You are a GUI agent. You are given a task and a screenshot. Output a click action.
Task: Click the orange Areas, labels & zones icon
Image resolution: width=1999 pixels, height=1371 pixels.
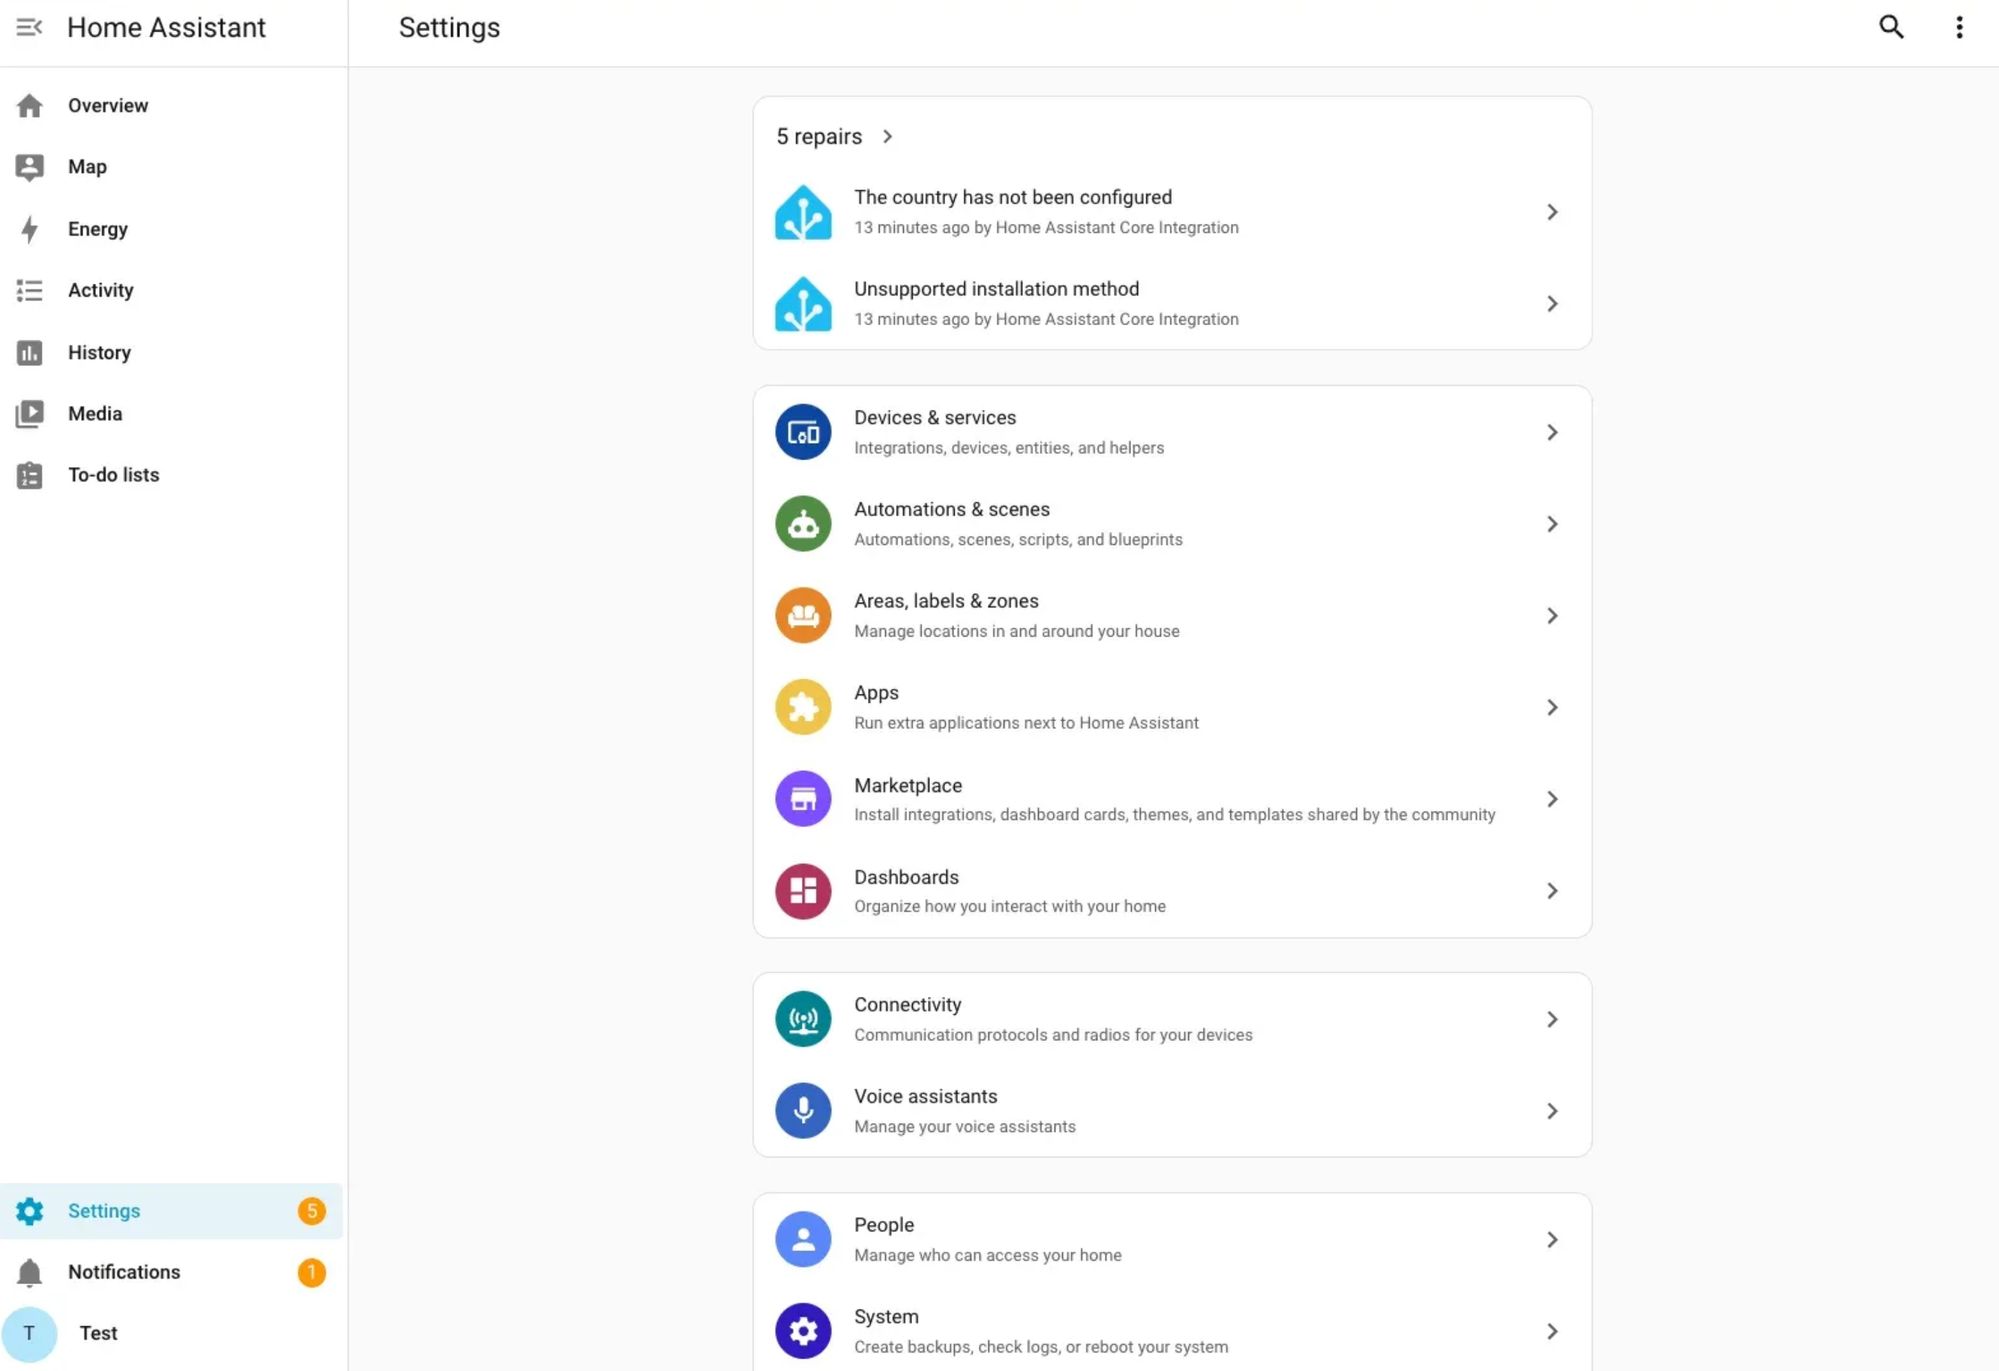coord(803,616)
